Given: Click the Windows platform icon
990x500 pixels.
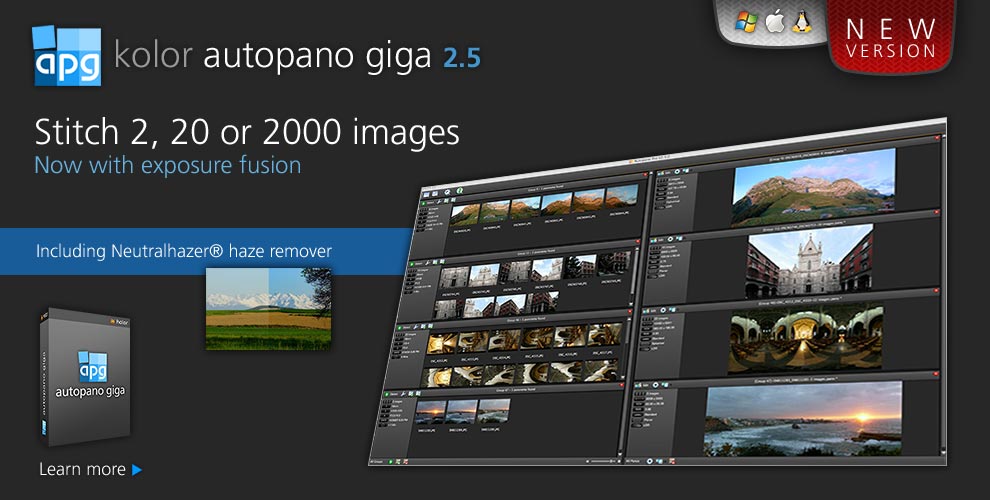Looking at the screenshot, I should coord(746,23).
